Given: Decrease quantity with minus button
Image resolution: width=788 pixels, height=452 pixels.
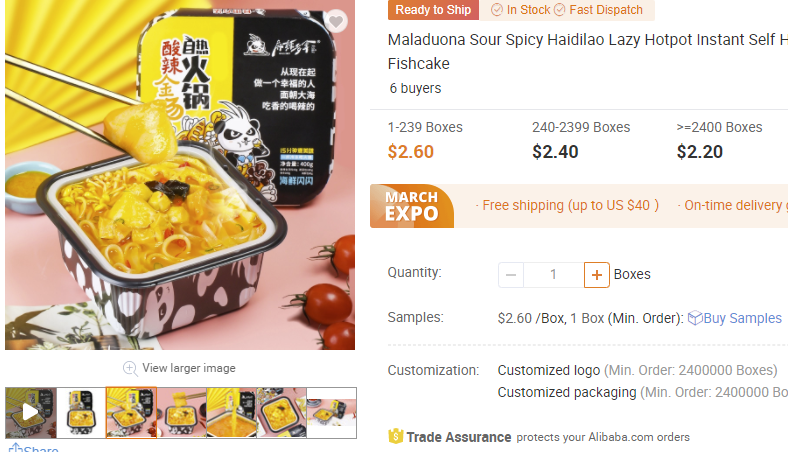Looking at the screenshot, I should pyautogui.click(x=511, y=275).
